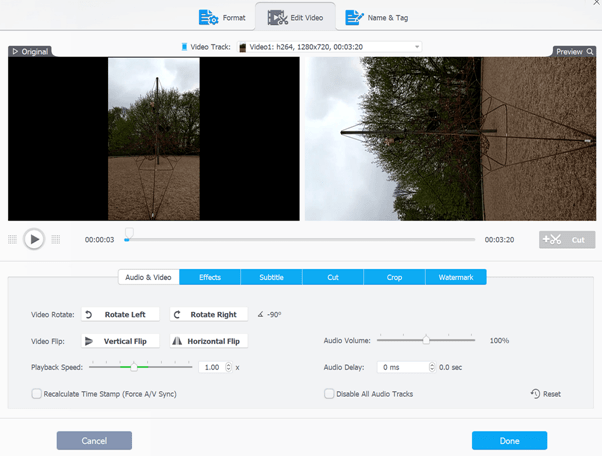Click the Reset button
The height and width of the screenshot is (456, 602).
click(x=546, y=394)
